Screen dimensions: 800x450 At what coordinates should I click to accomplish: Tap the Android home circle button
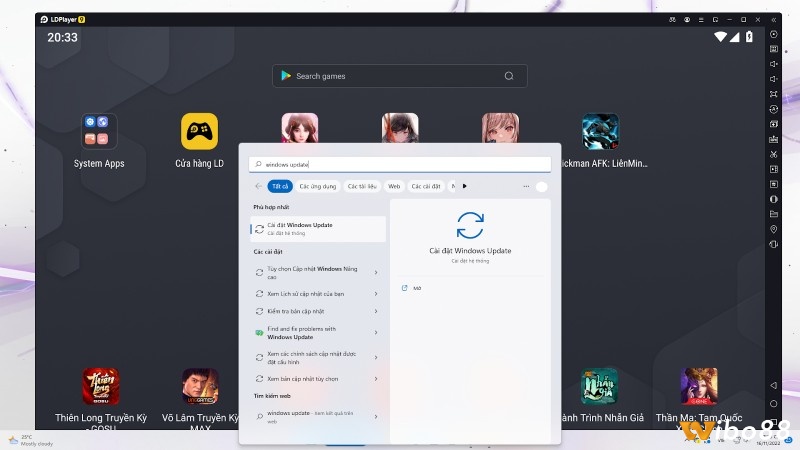pos(773,404)
